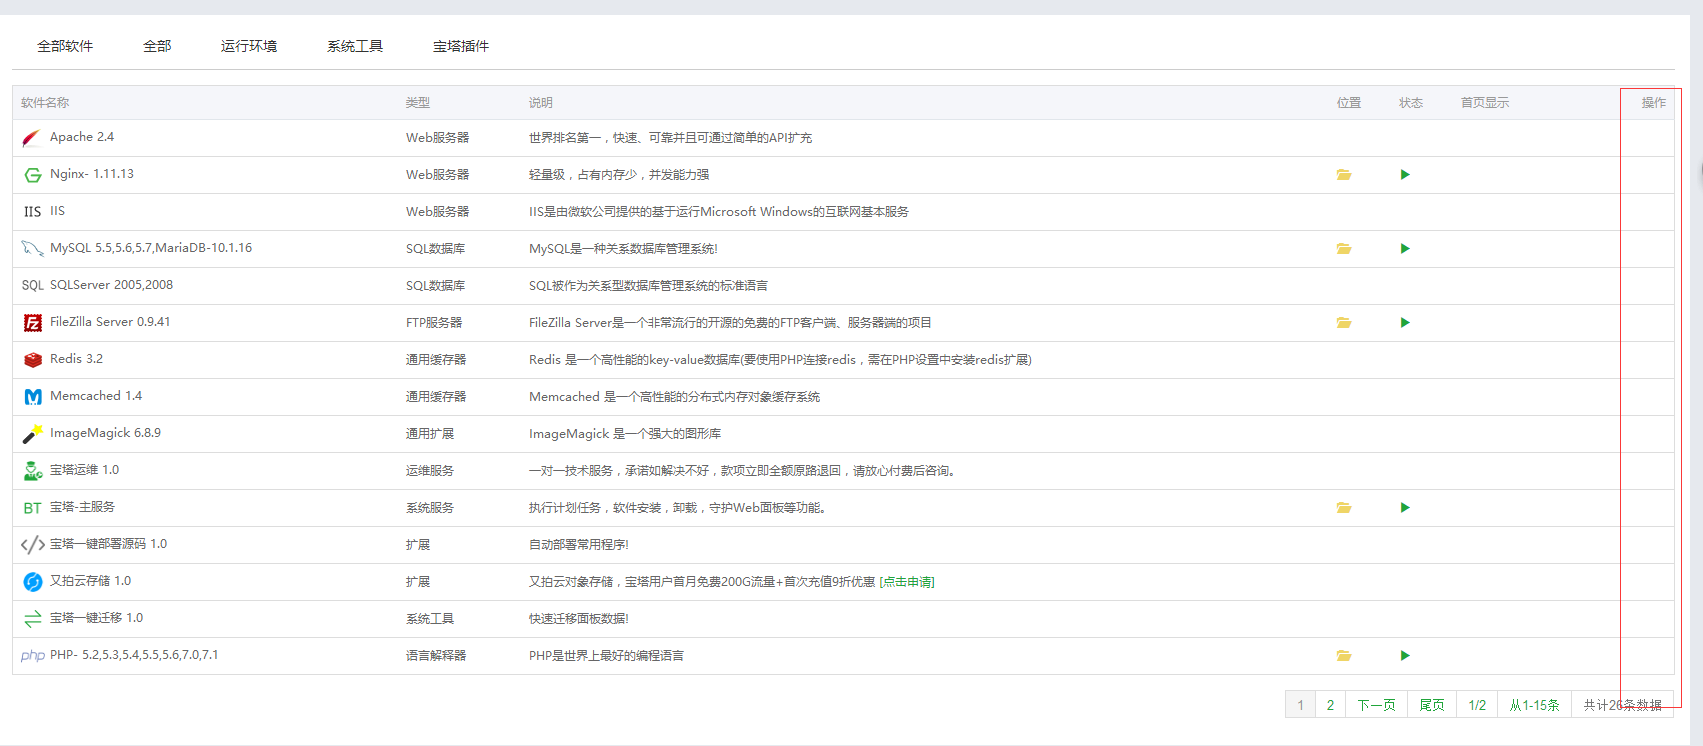1703x746 pixels.
Task: Click the FileZilla Server 0.9.41 name
Action: (110, 322)
